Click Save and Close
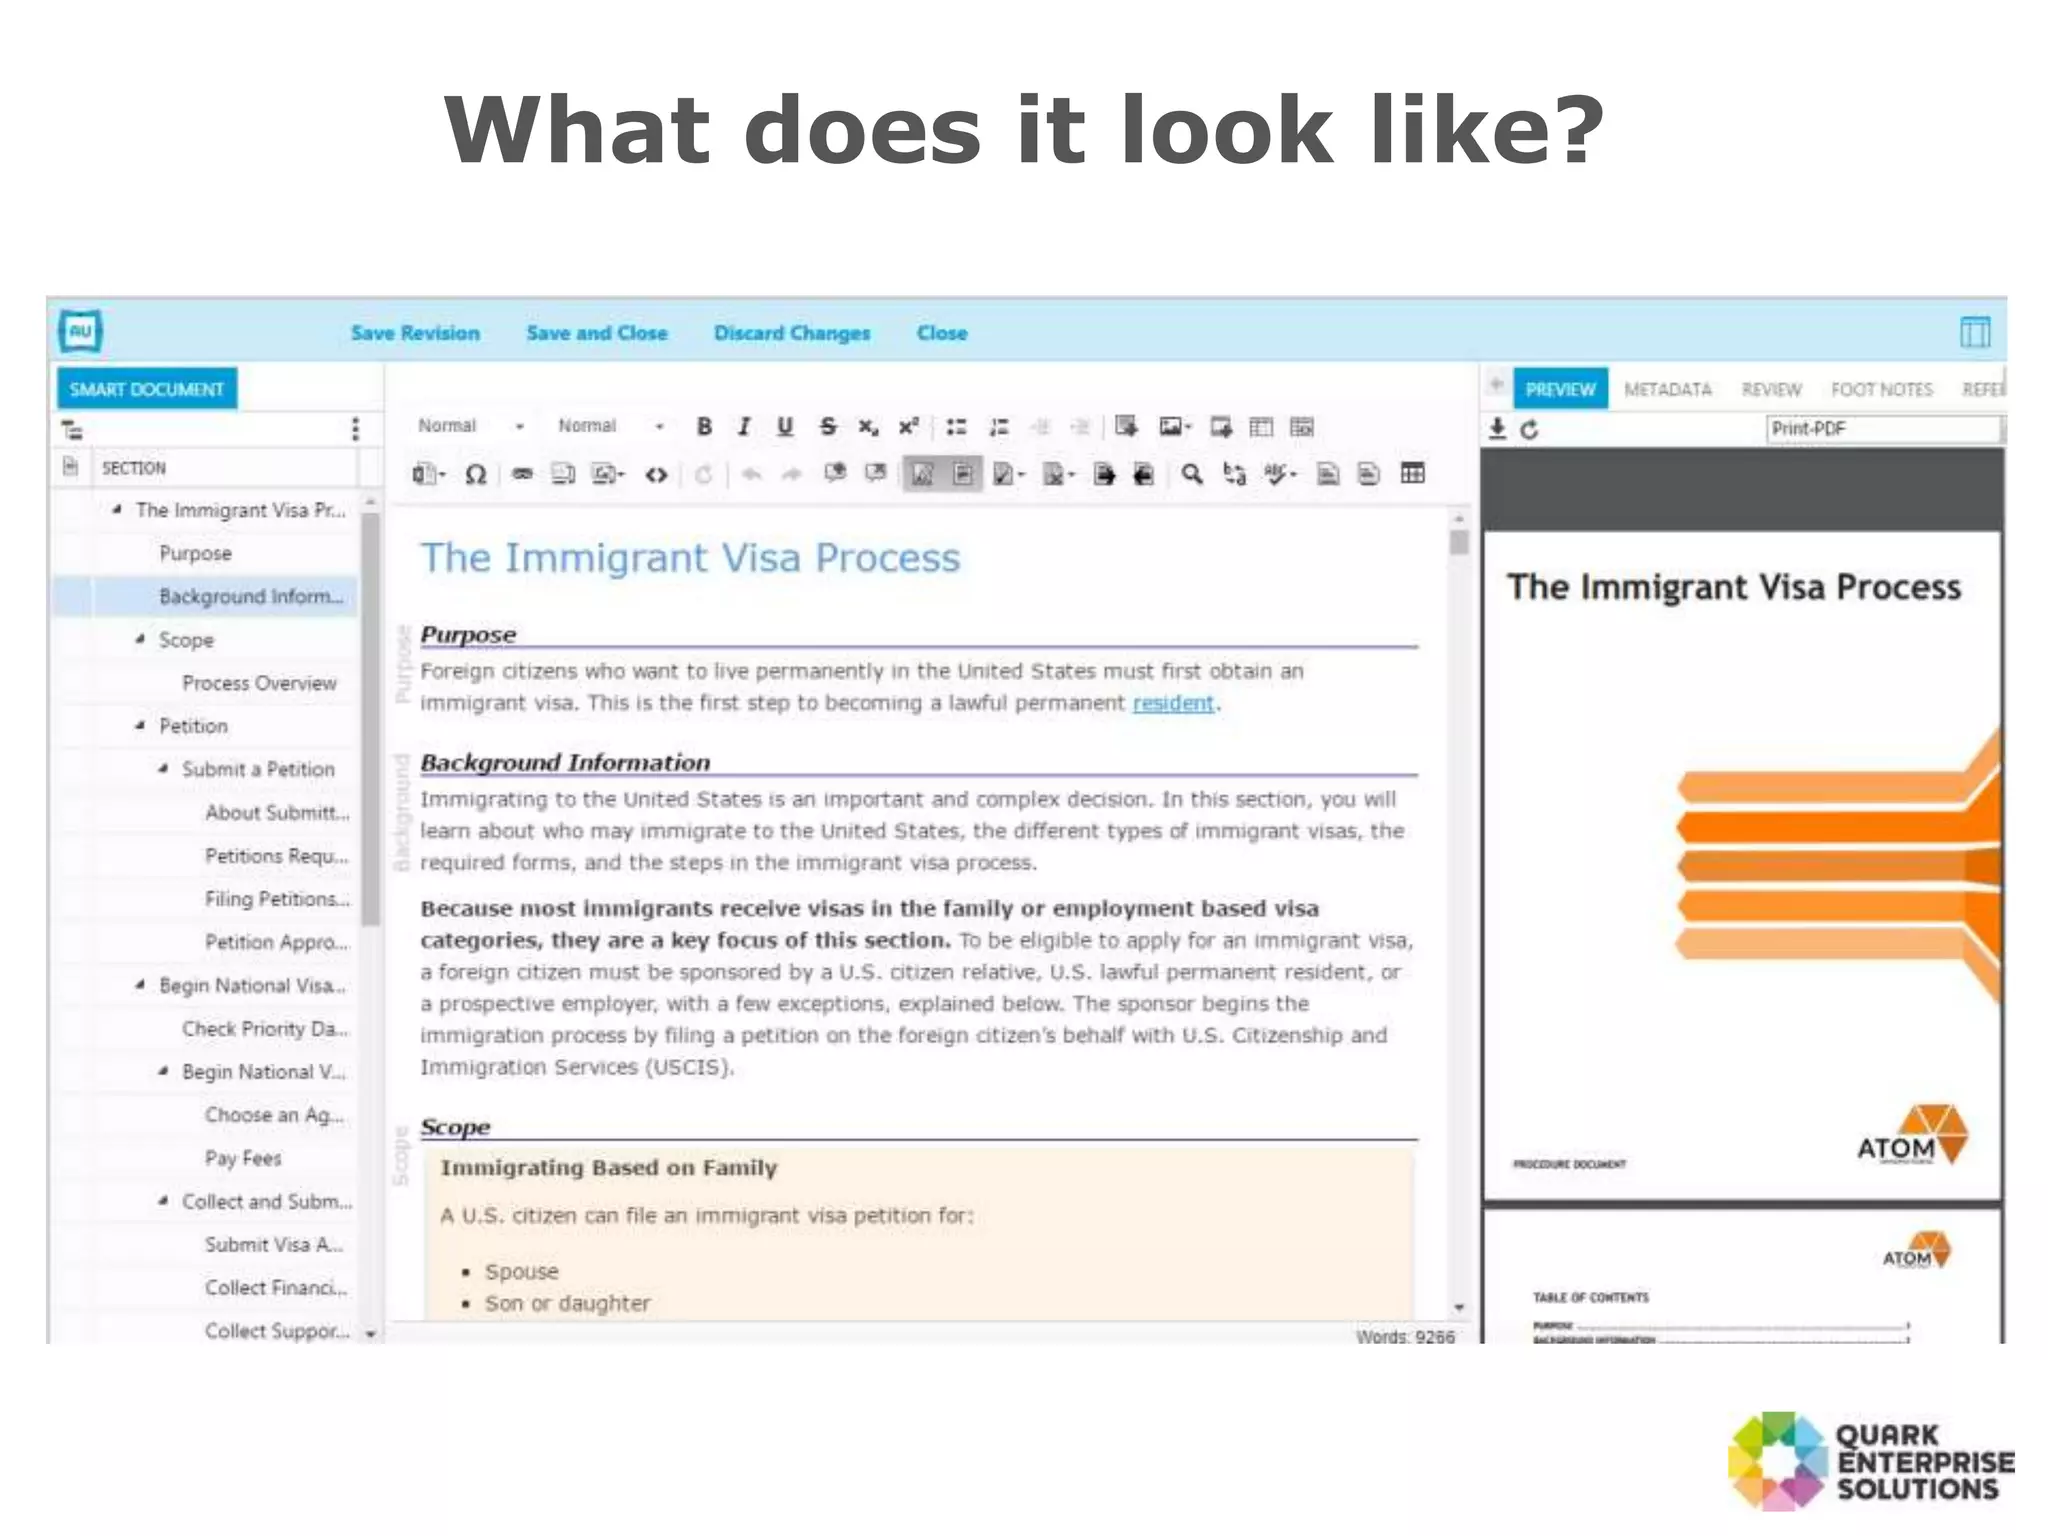The width and height of the screenshot is (2048, 1536). click(x=596, y=333)
